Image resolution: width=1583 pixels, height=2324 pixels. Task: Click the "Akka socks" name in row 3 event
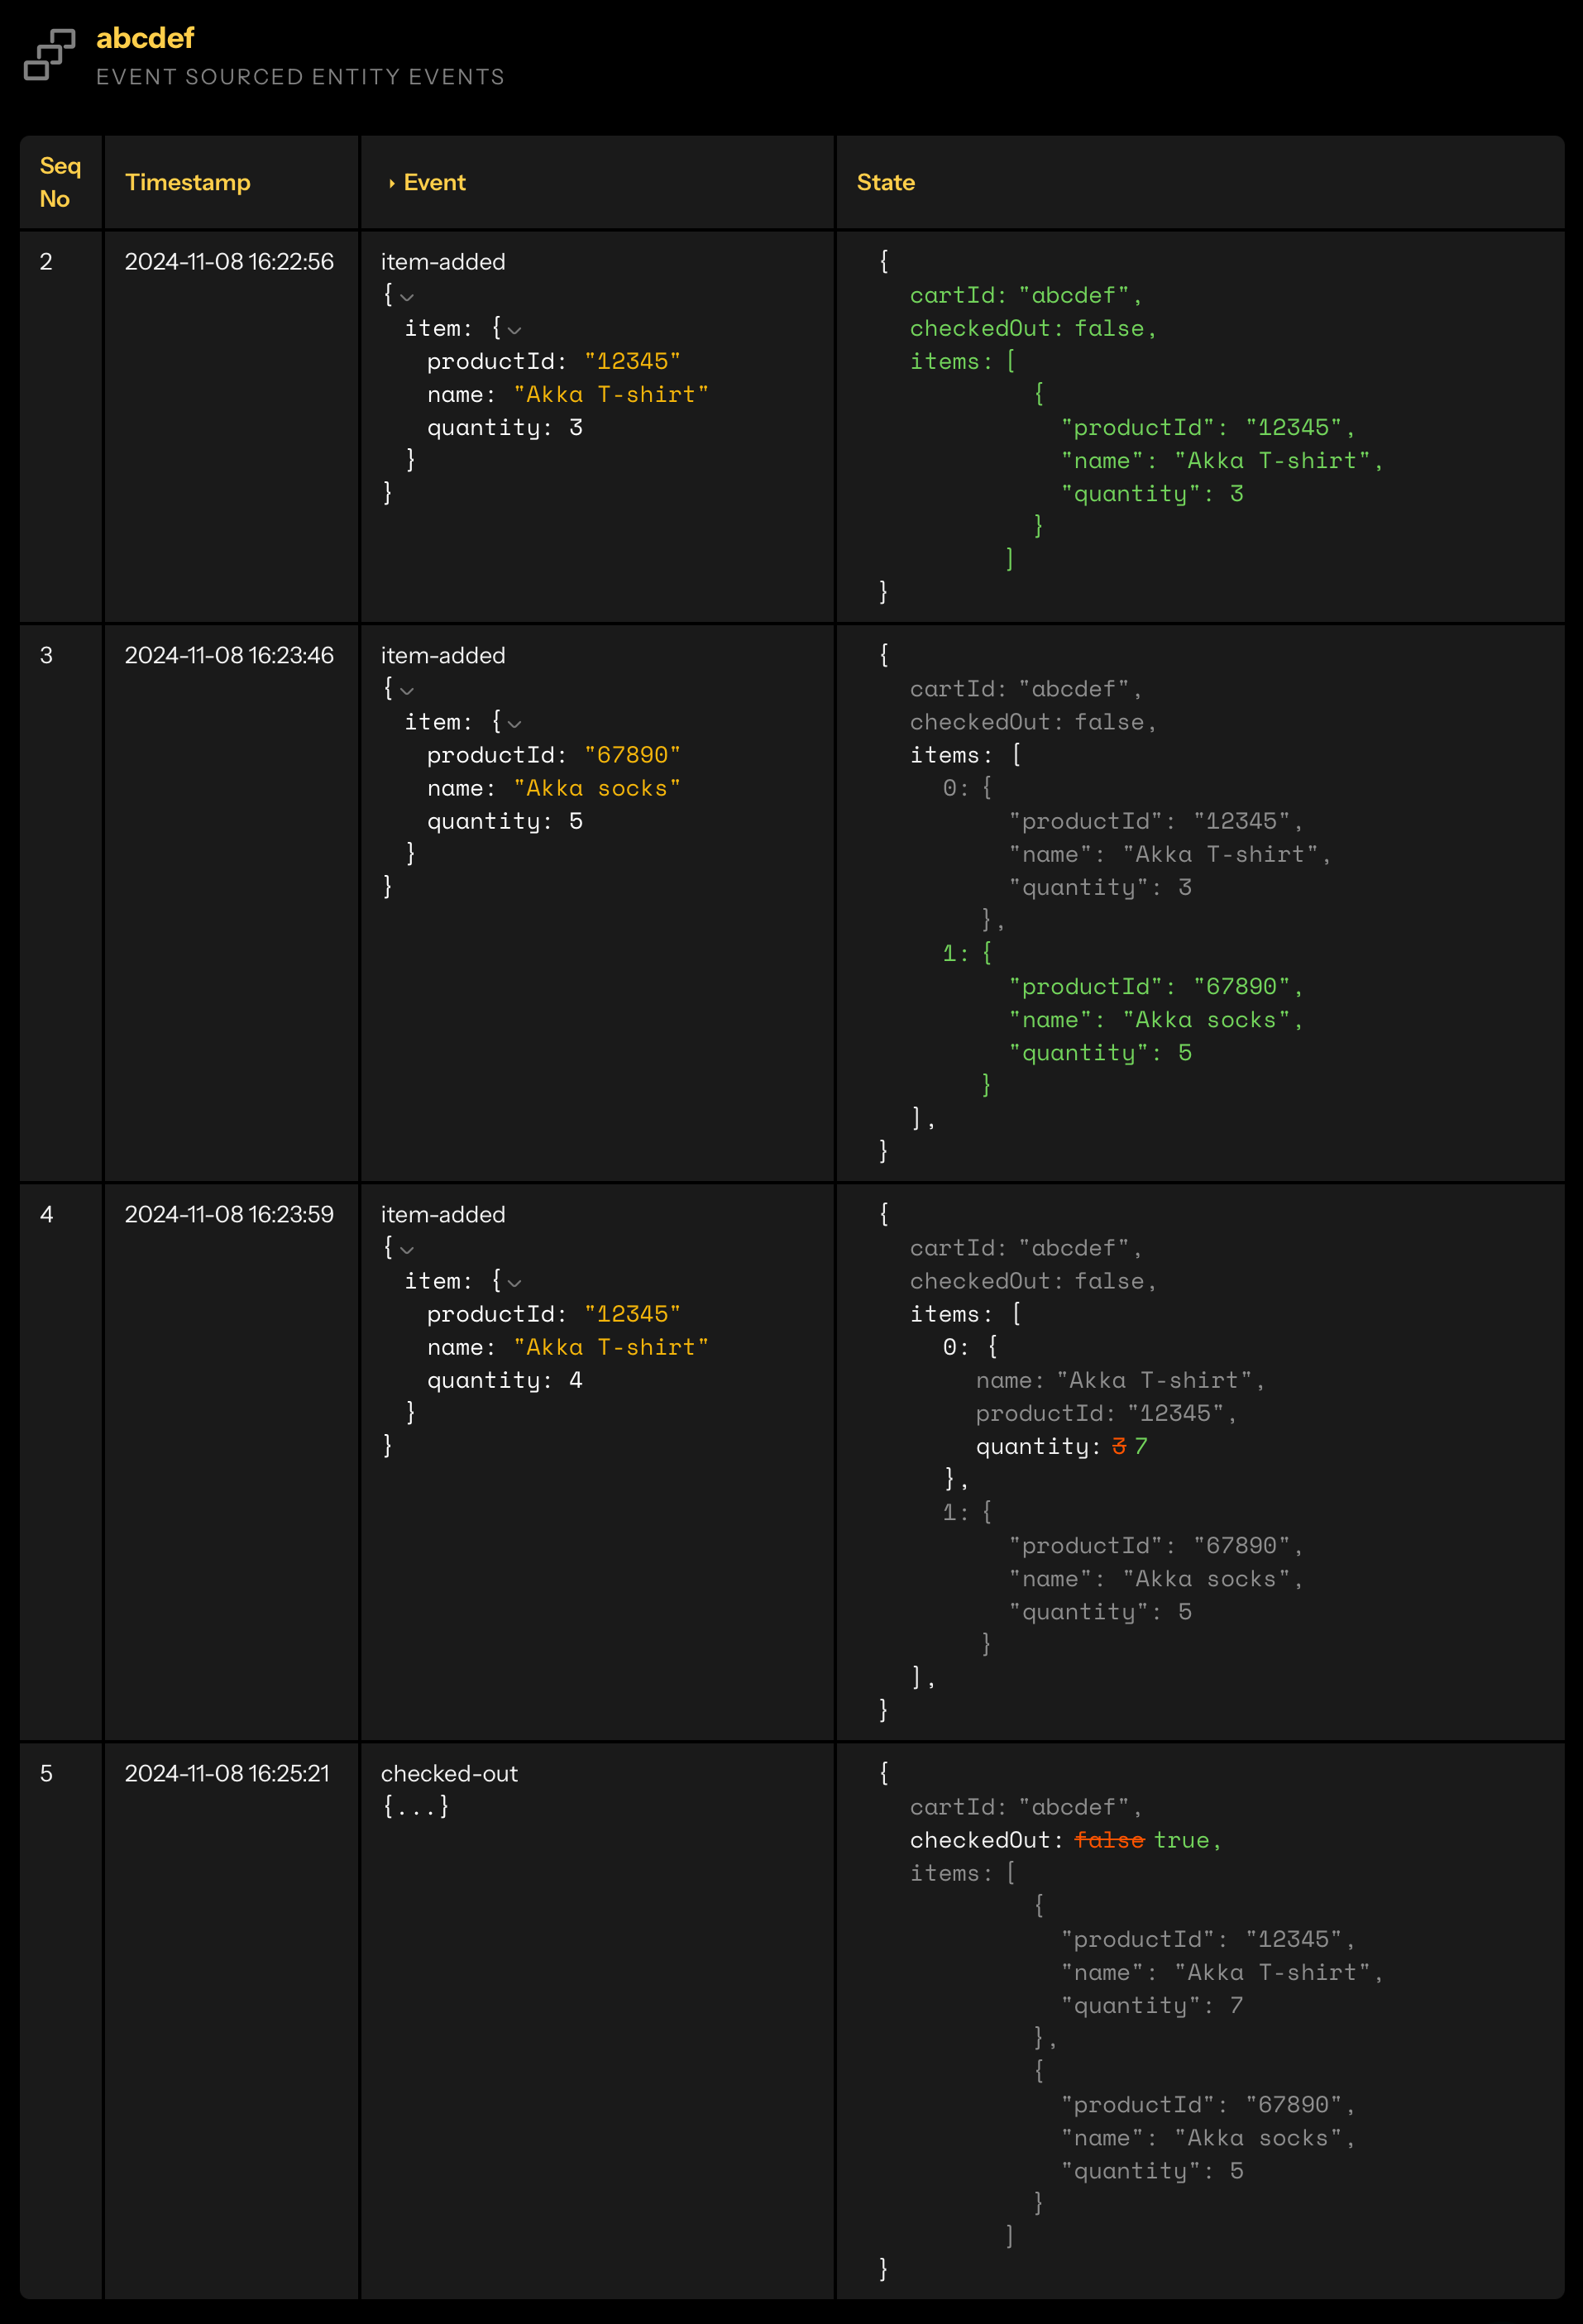coord(597,788)
